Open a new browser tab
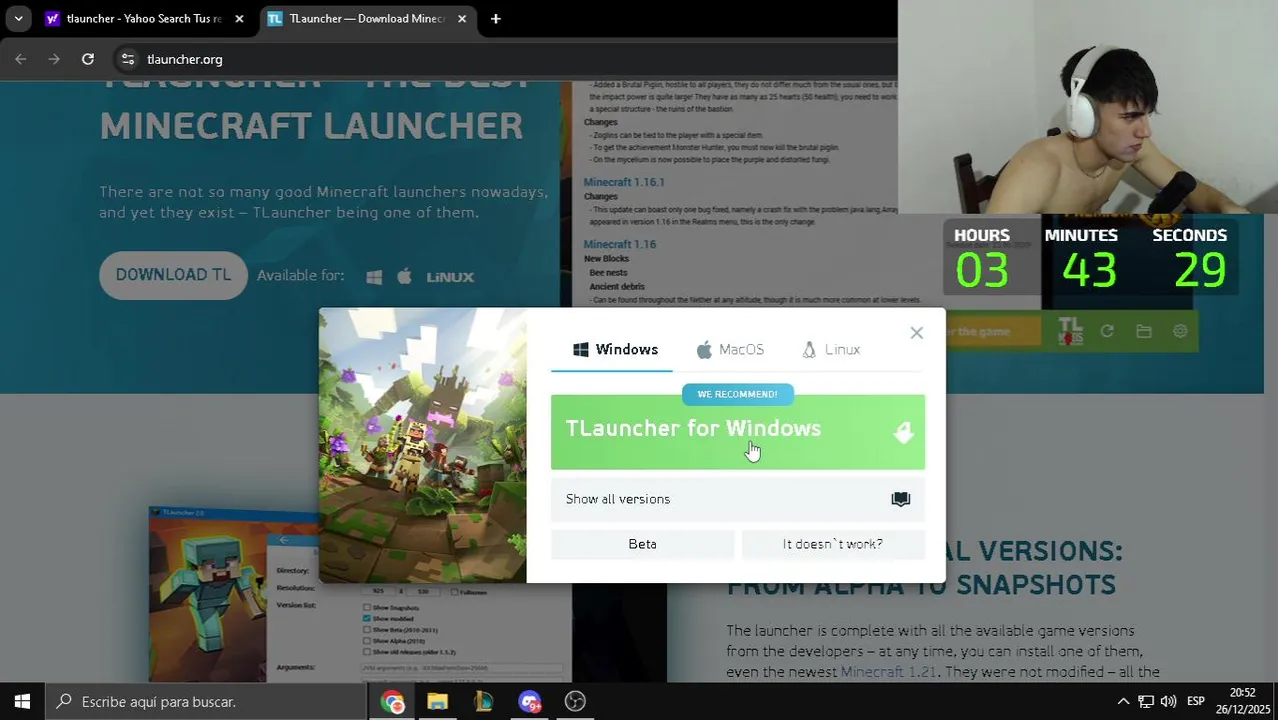The height and width of the screenshot is (720, 1278). click(495, 18)
